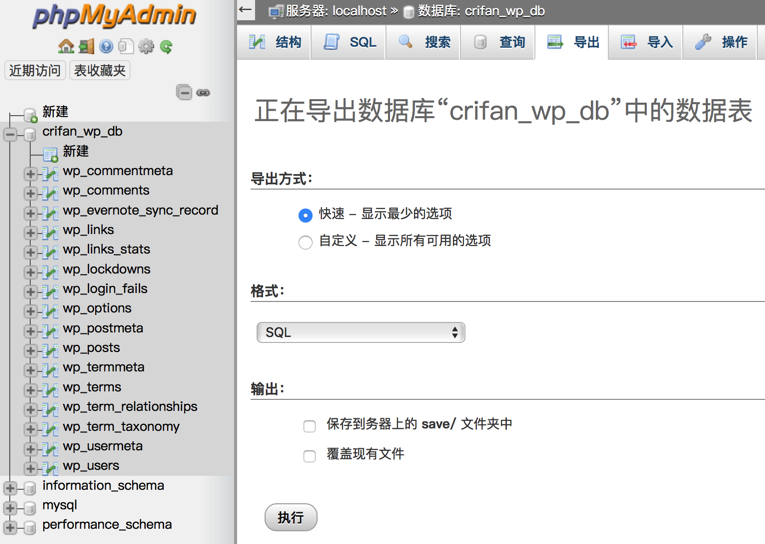Expand wp_evernote_sync_record table node
Screen dimensions: 765x544
[30, 213]
